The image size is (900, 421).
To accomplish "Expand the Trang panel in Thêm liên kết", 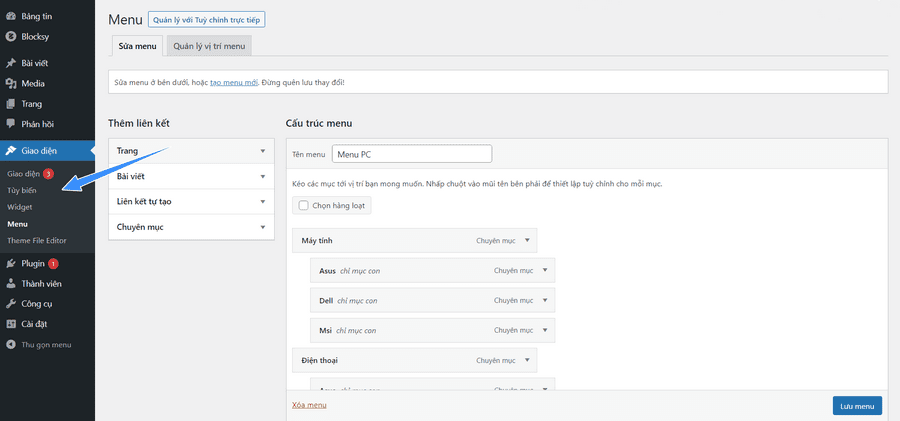I will tap(263, 151).
